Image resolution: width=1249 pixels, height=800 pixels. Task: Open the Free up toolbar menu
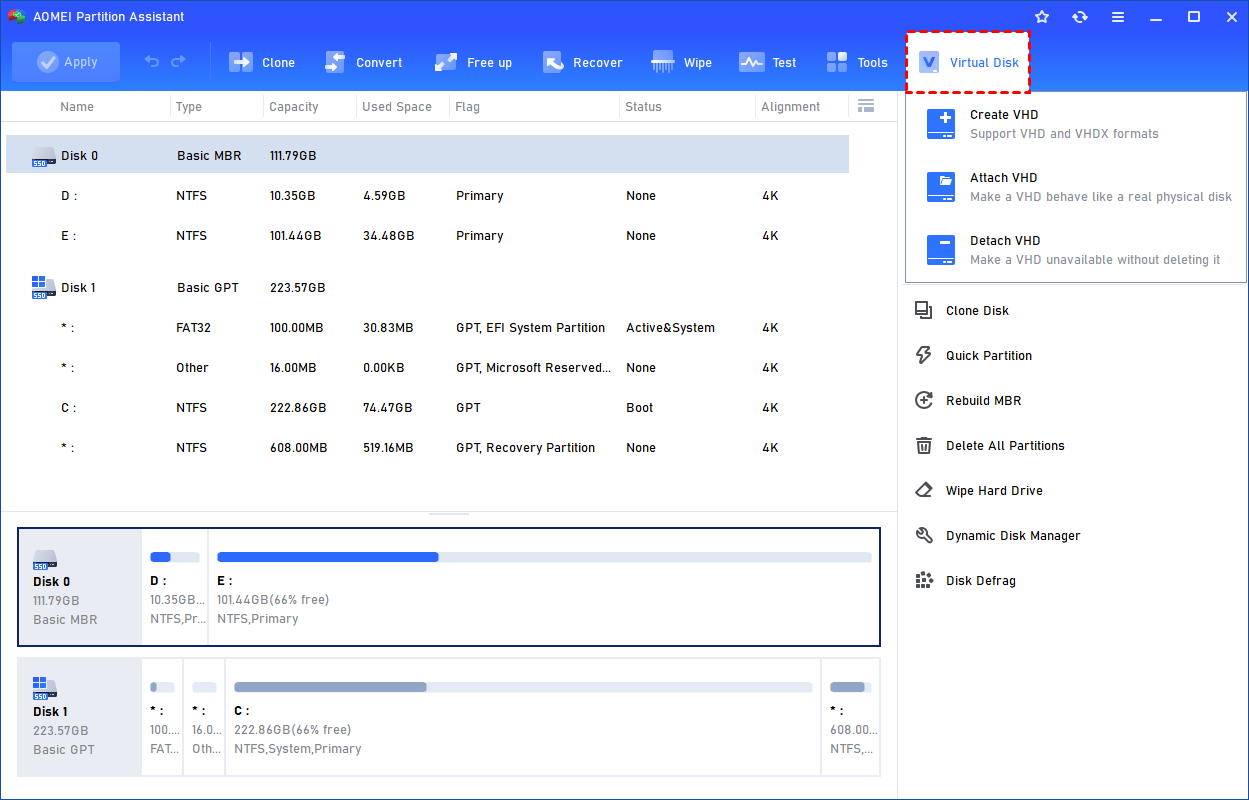tap(473, 62)
